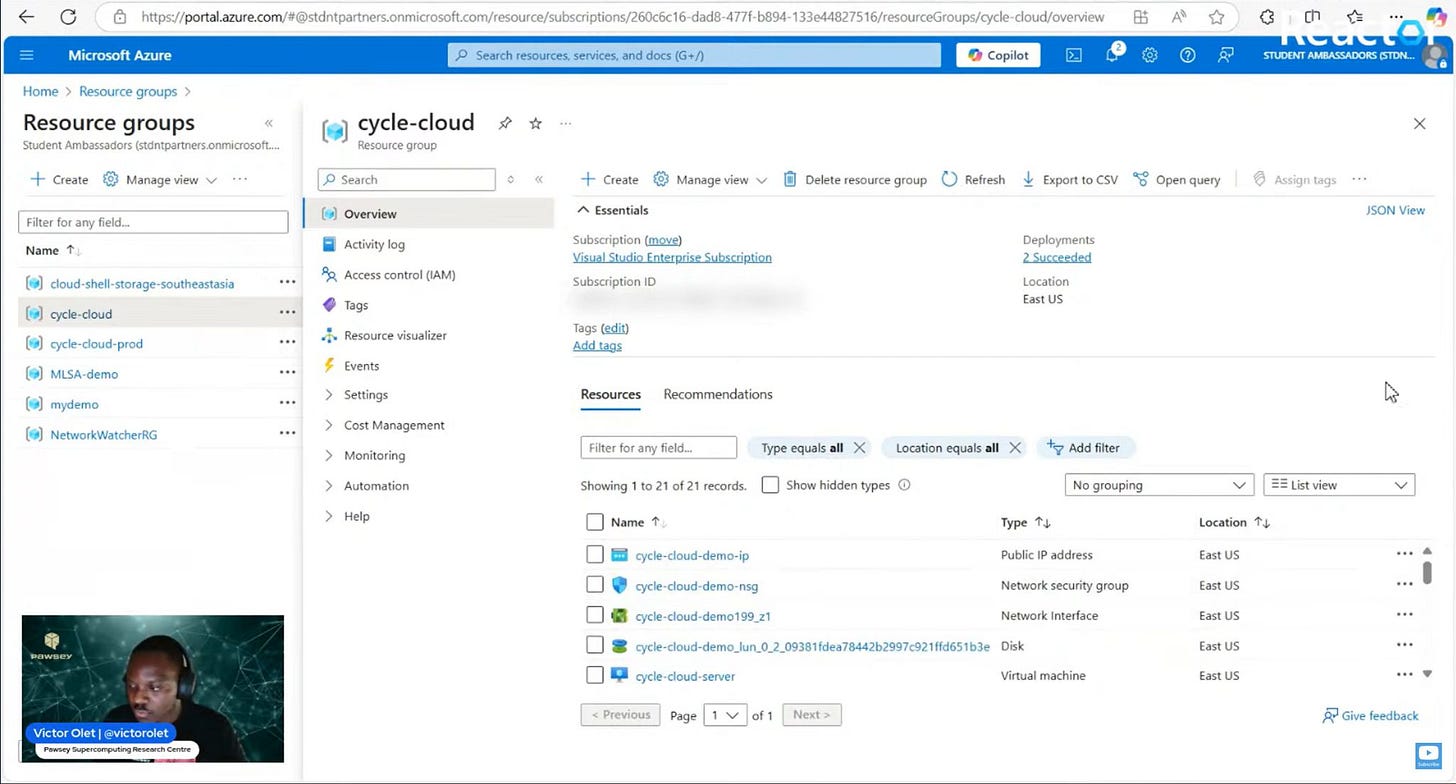Add page to browser favorites star
Image resolution: width=1456 pixels, height=784 pixels.
(x=1216, y=17)
